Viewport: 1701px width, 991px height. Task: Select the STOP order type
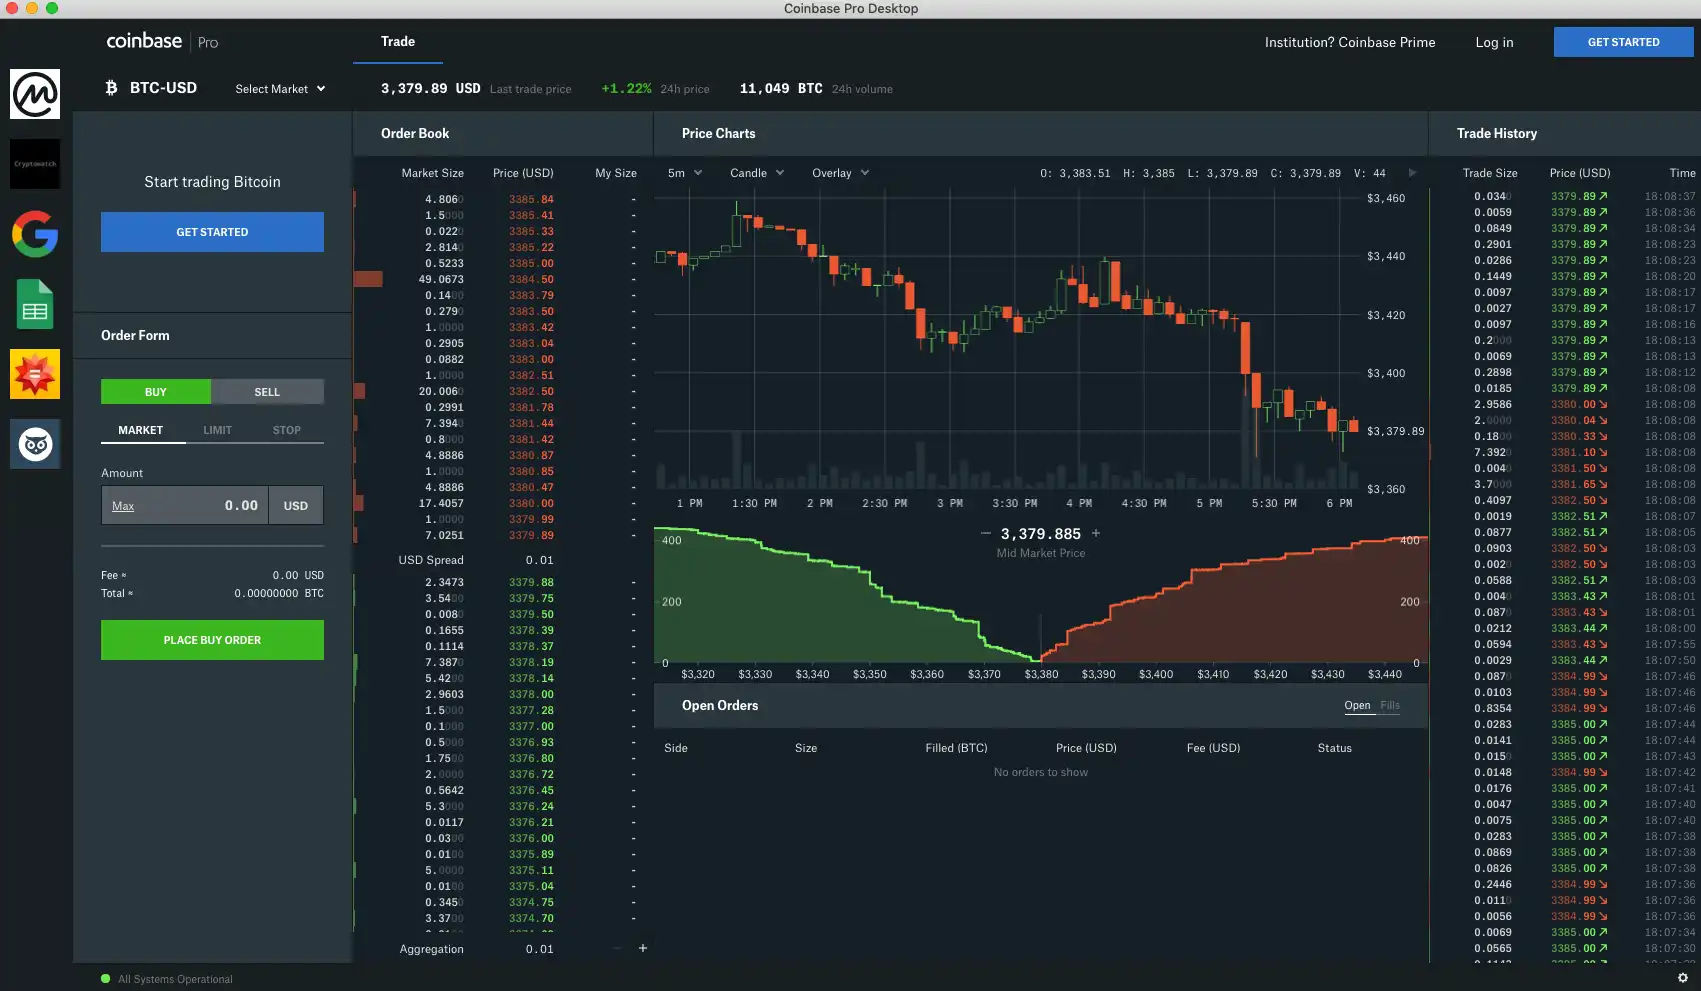click(287, 430)
